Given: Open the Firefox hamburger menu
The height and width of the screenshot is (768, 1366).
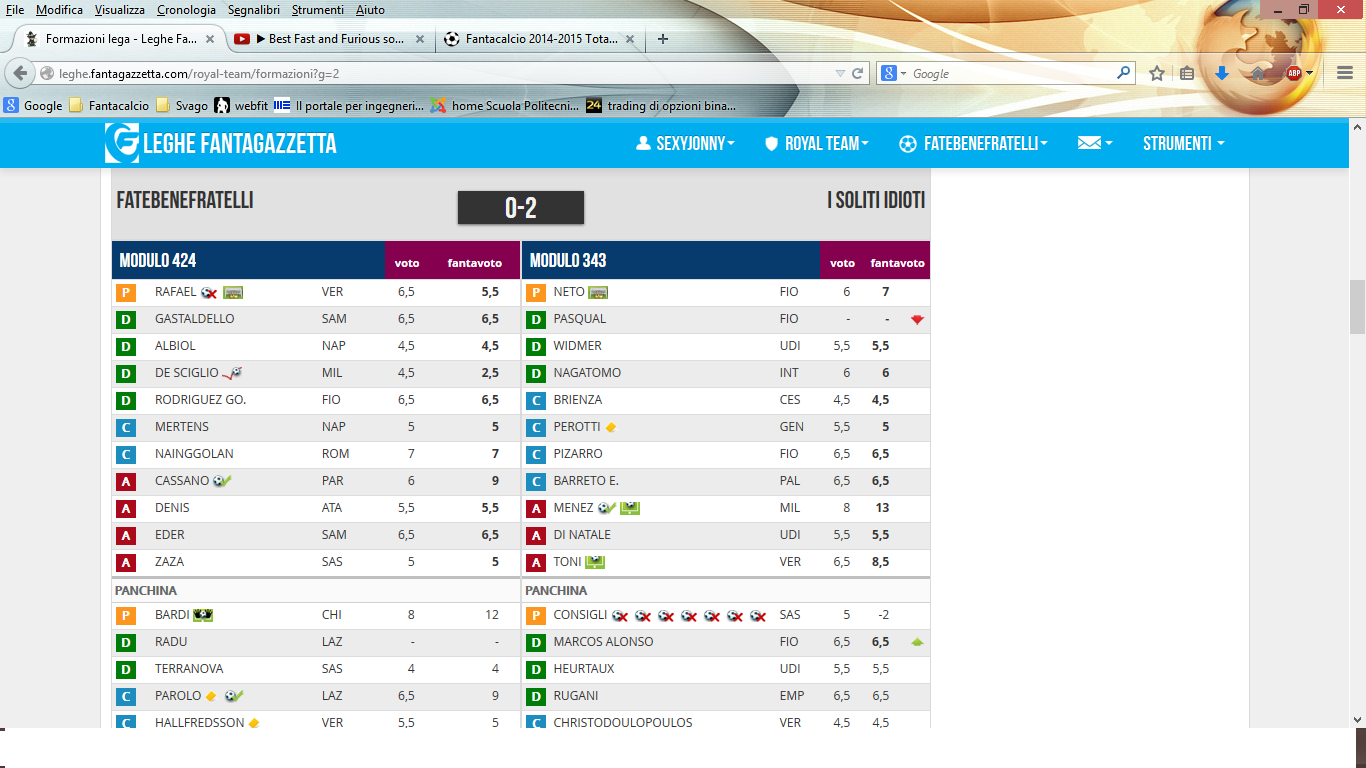Looking at the screenshot, I should [1345, 73].
